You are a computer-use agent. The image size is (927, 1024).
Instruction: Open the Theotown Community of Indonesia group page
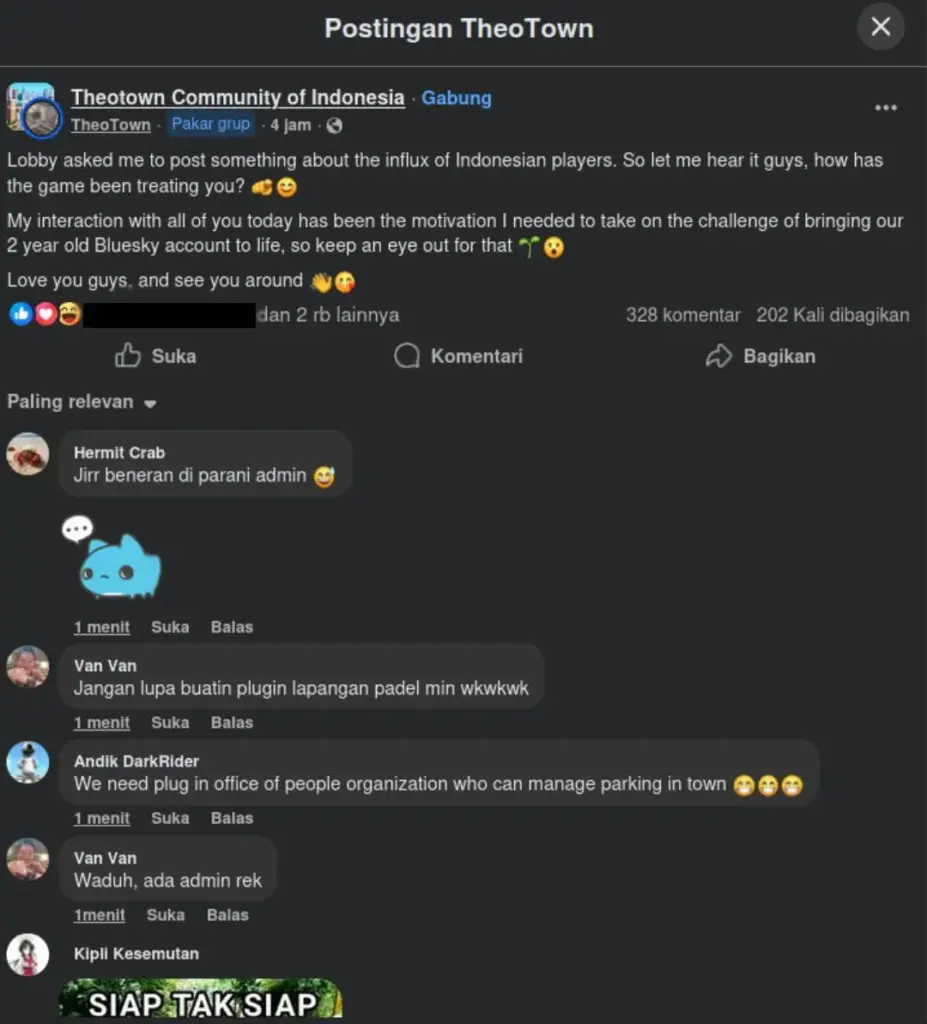(237, 97)
